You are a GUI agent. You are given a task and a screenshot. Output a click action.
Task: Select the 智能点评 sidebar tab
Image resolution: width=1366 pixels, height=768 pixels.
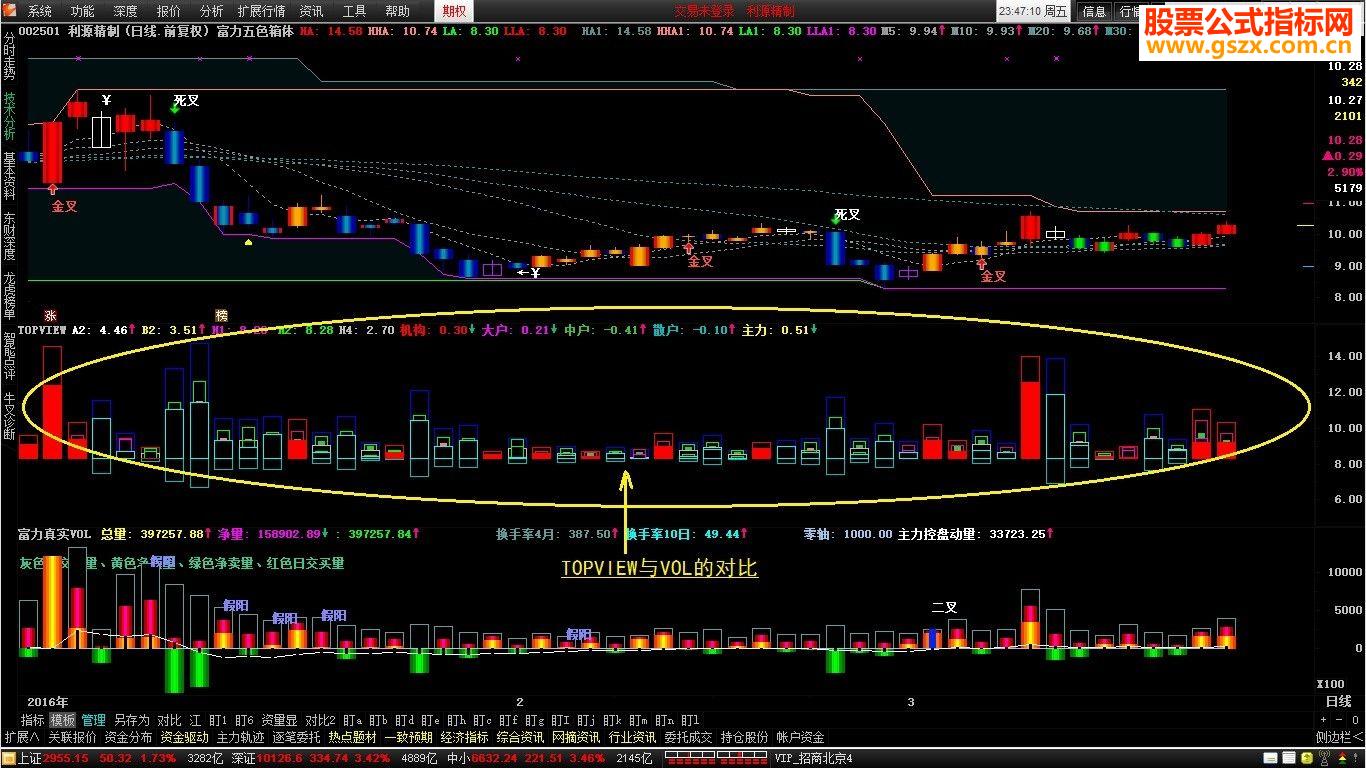pyautogui.click(x=9, y=354)
